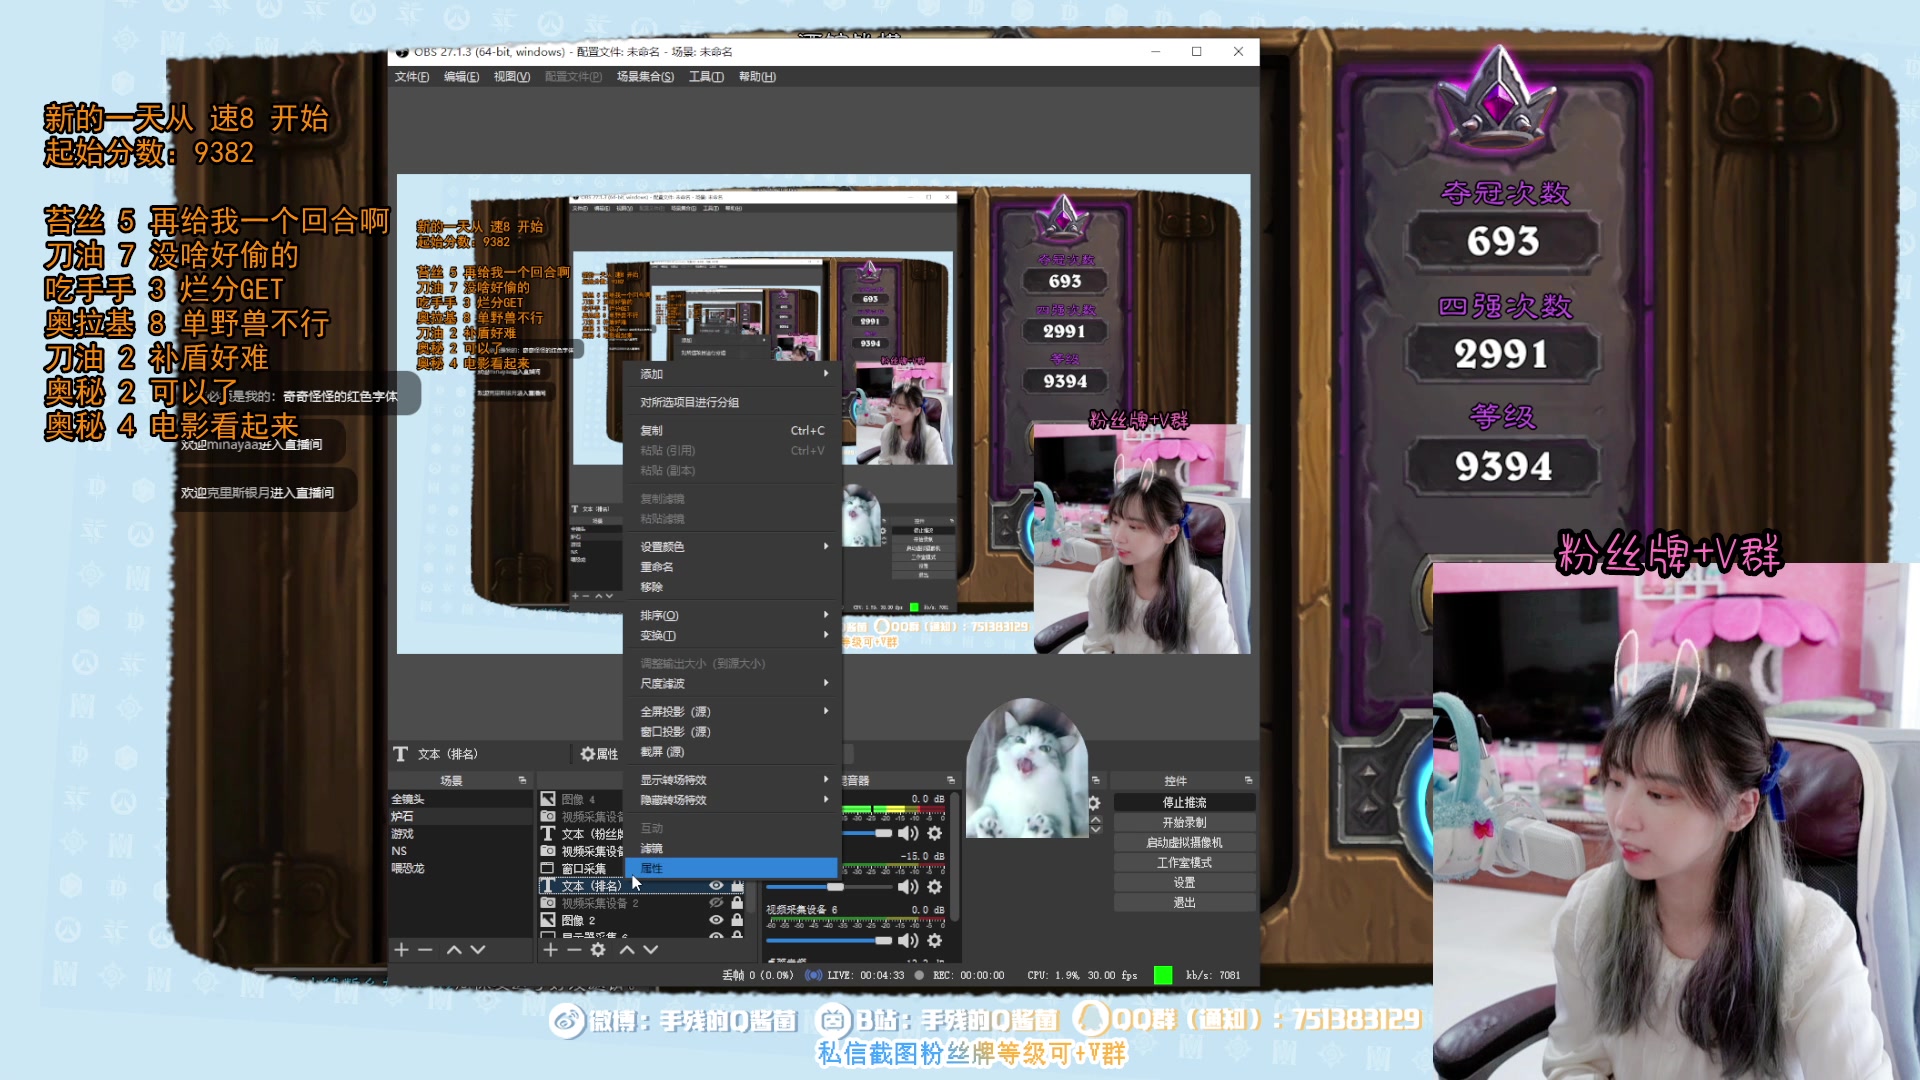Viewport: 1920px width, 1080px height.
Task: Add a new source with plus icon
Action: coord(550,949)
